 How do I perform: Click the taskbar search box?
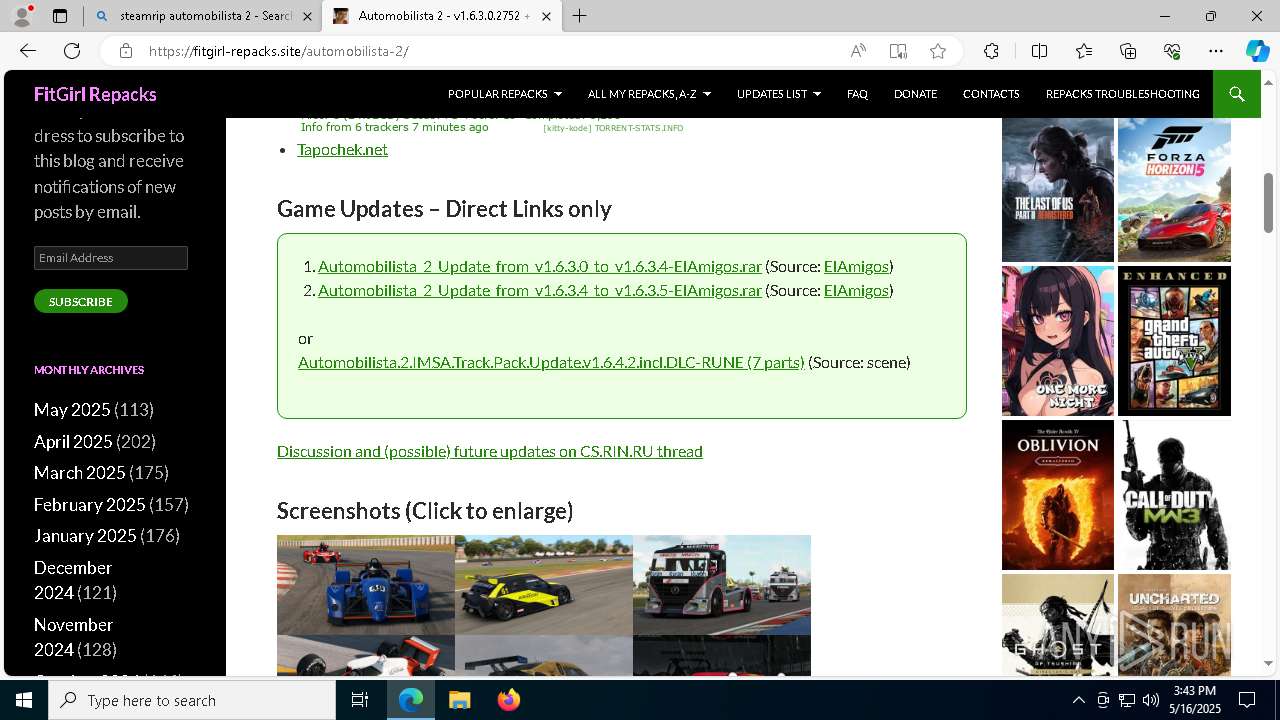coord(192,700)
